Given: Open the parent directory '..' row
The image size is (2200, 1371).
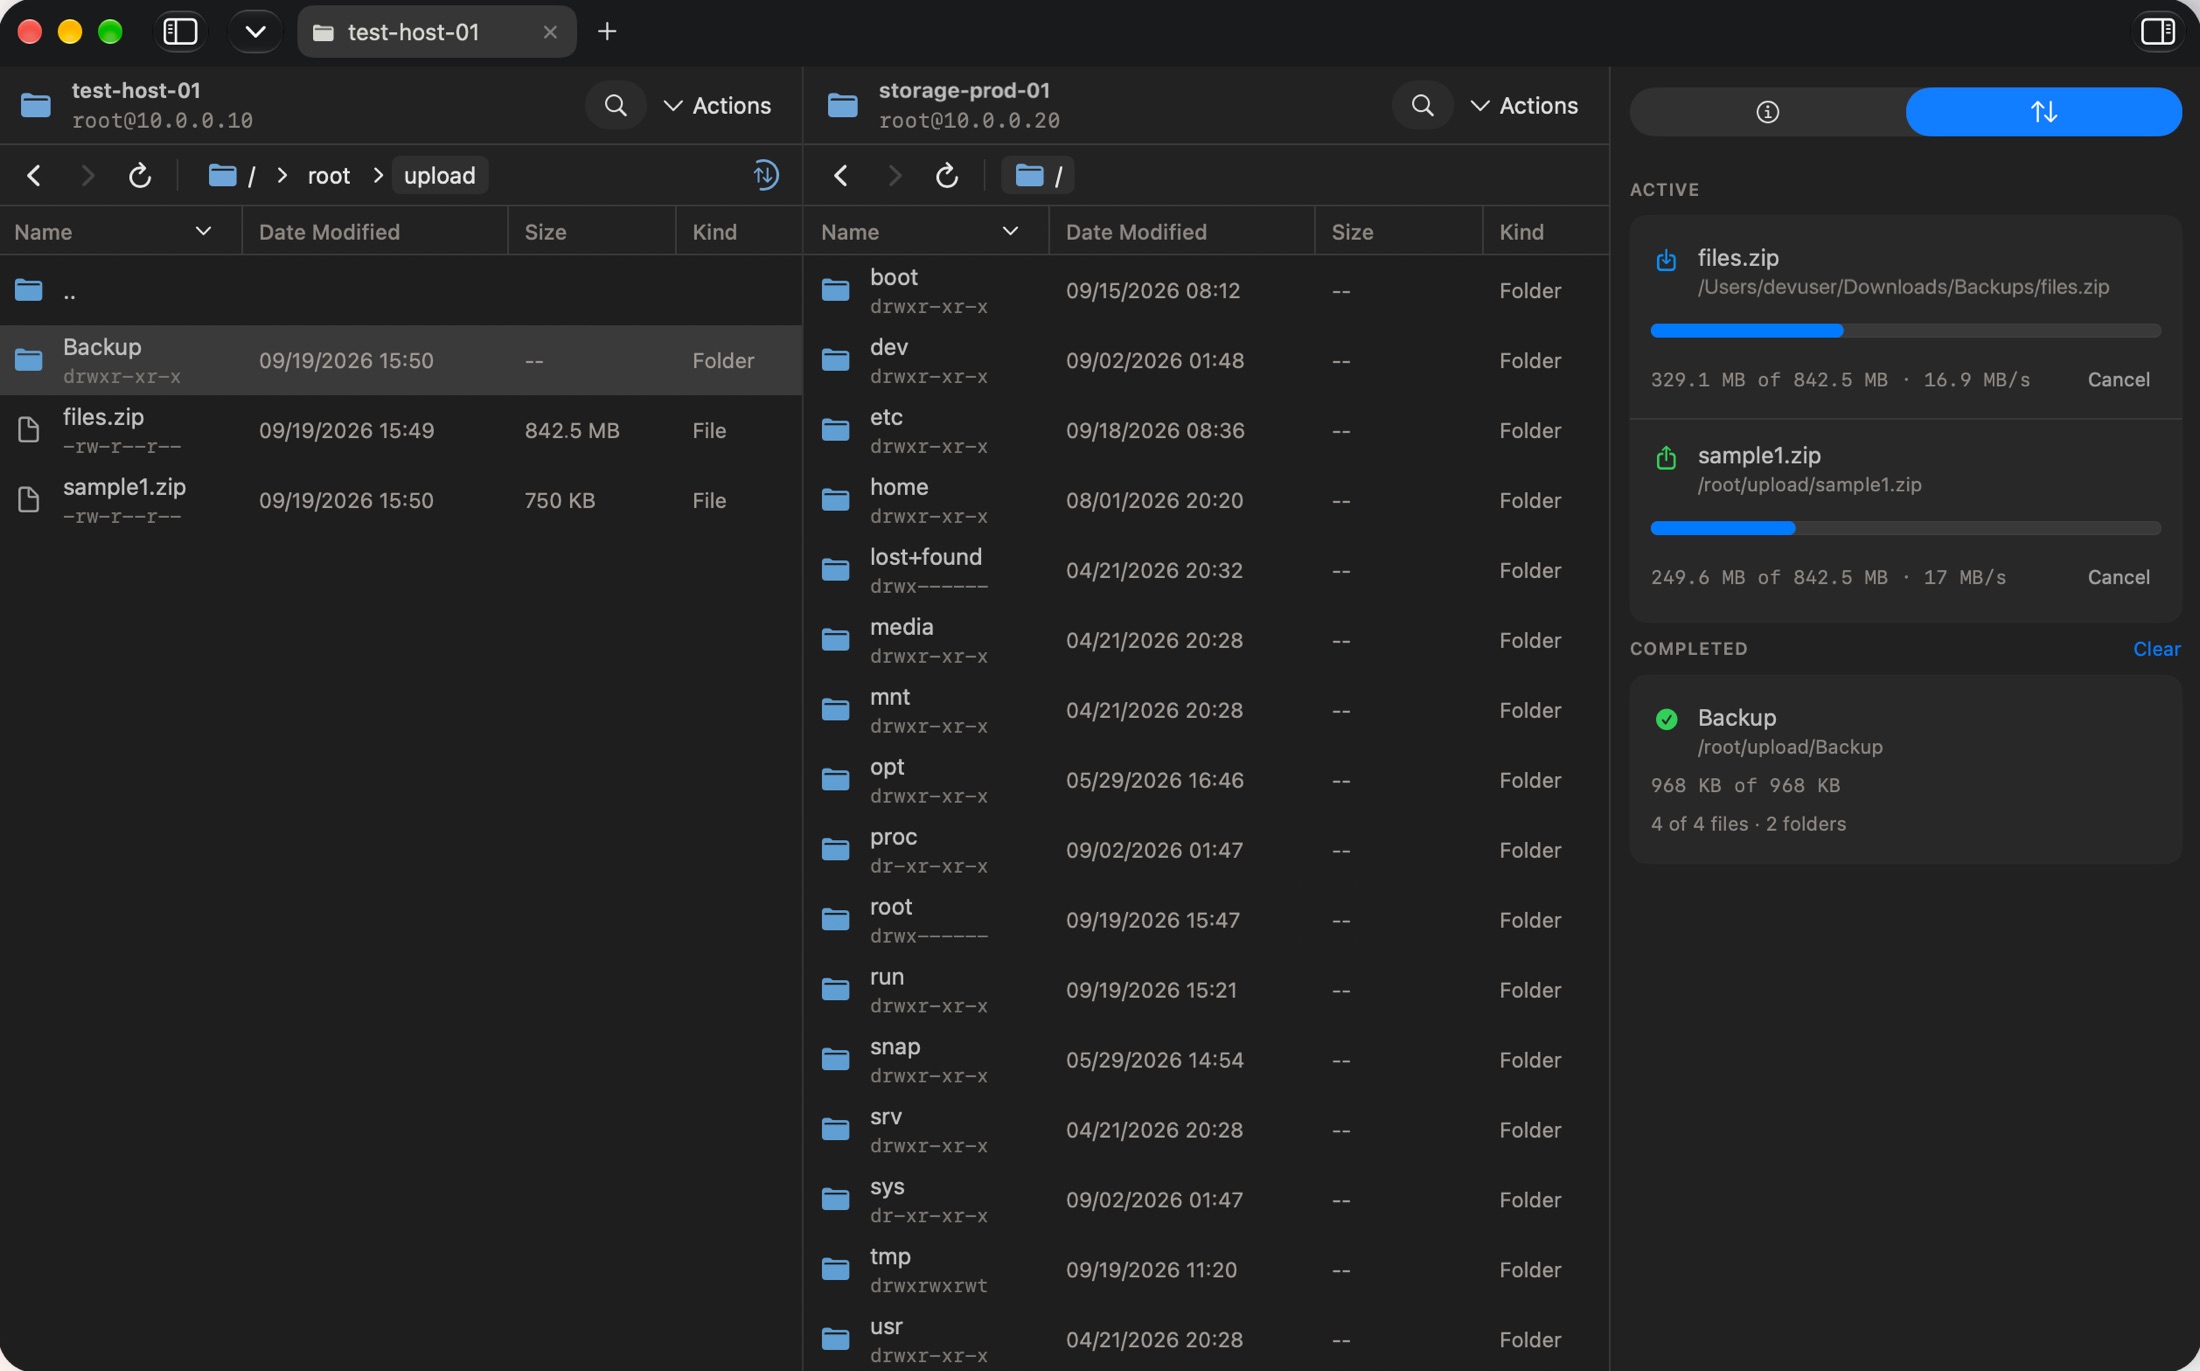Looking at the screenshot, I should point(401,291).
